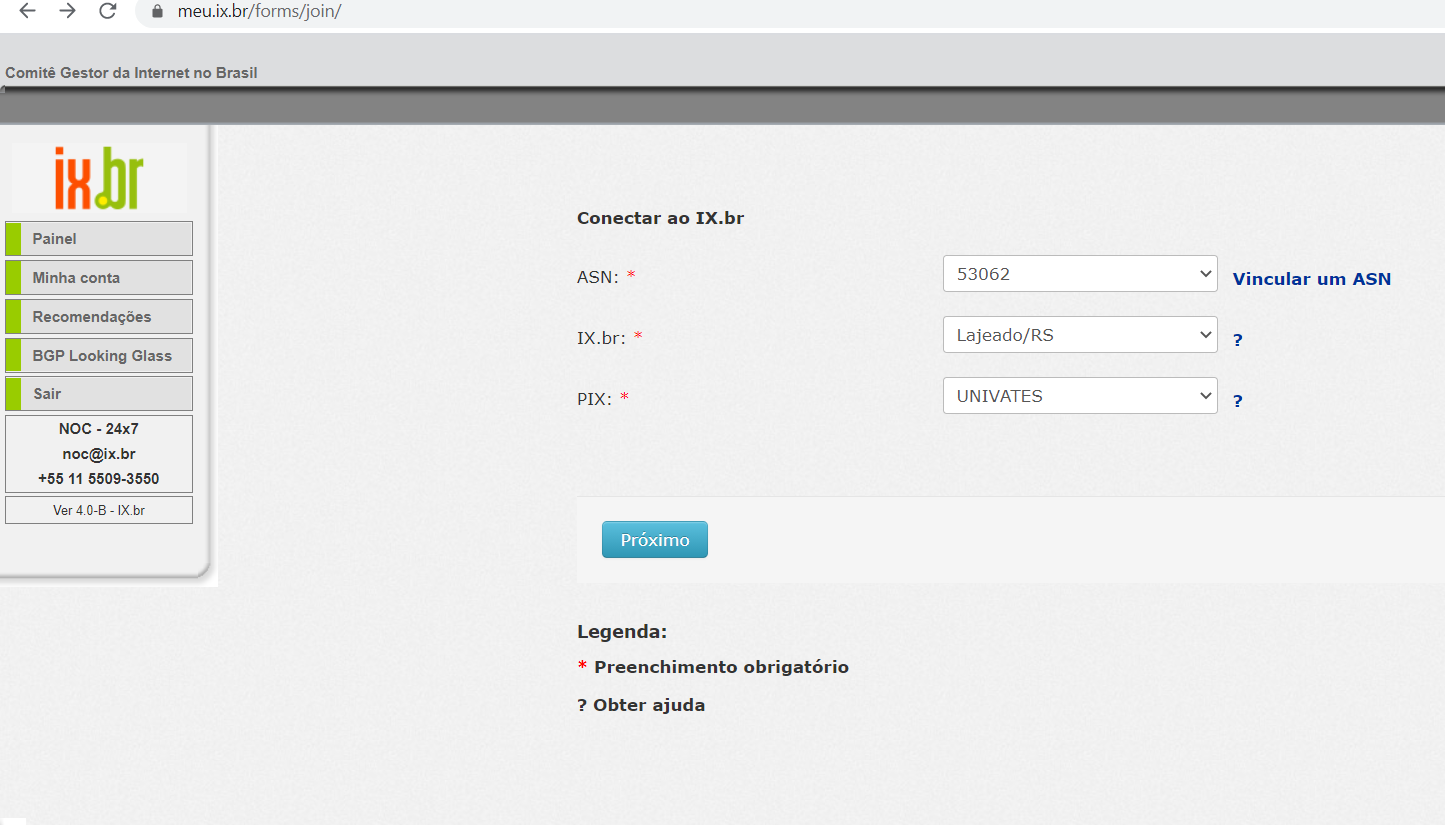Viewport: 1445px width, 825px height.
Task: Click the ix.br logo
Action: (x=99, y=178)
